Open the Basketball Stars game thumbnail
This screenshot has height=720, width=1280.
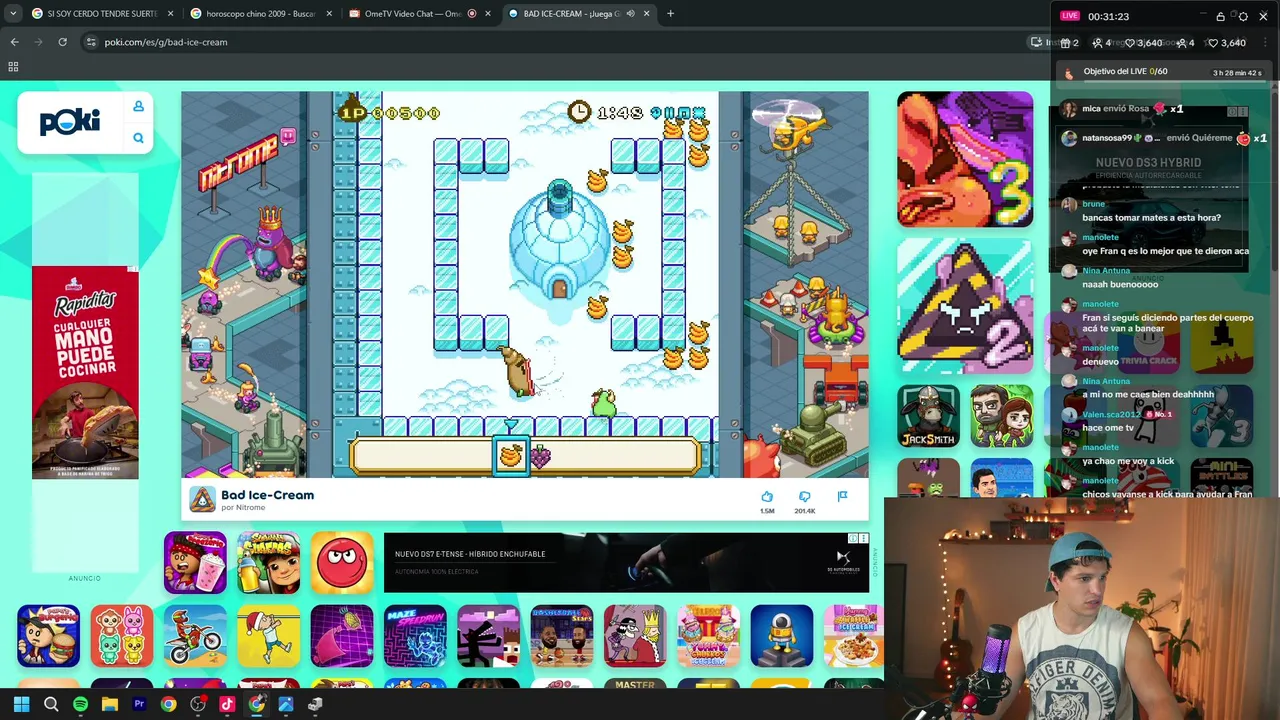(x=562, y=636)
